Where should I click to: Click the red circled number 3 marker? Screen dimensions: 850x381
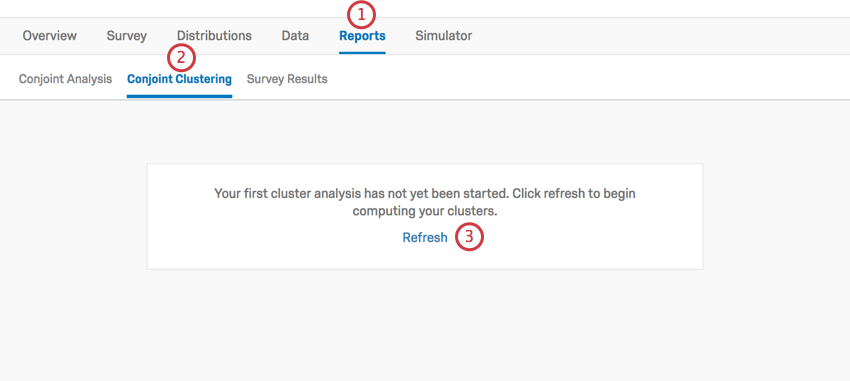coord(469,237)
